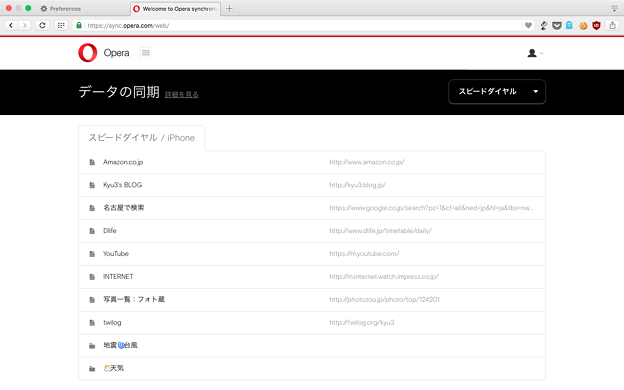Click the heart bookmark icon in address bar
Viewport: 624px width, 390px height.
click(528, 25)
